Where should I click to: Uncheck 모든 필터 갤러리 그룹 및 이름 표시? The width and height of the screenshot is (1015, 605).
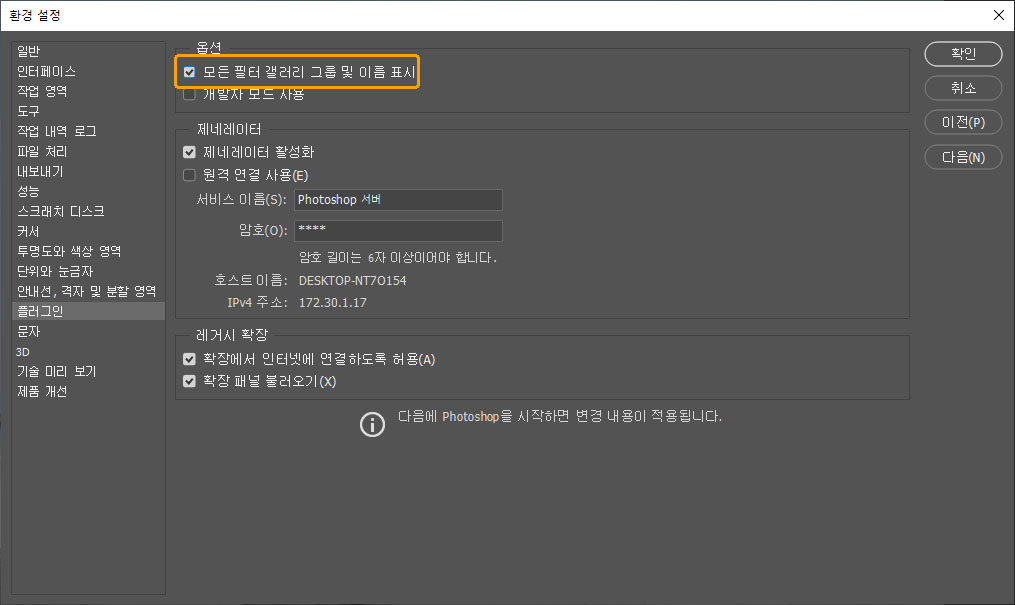point(189,72)
